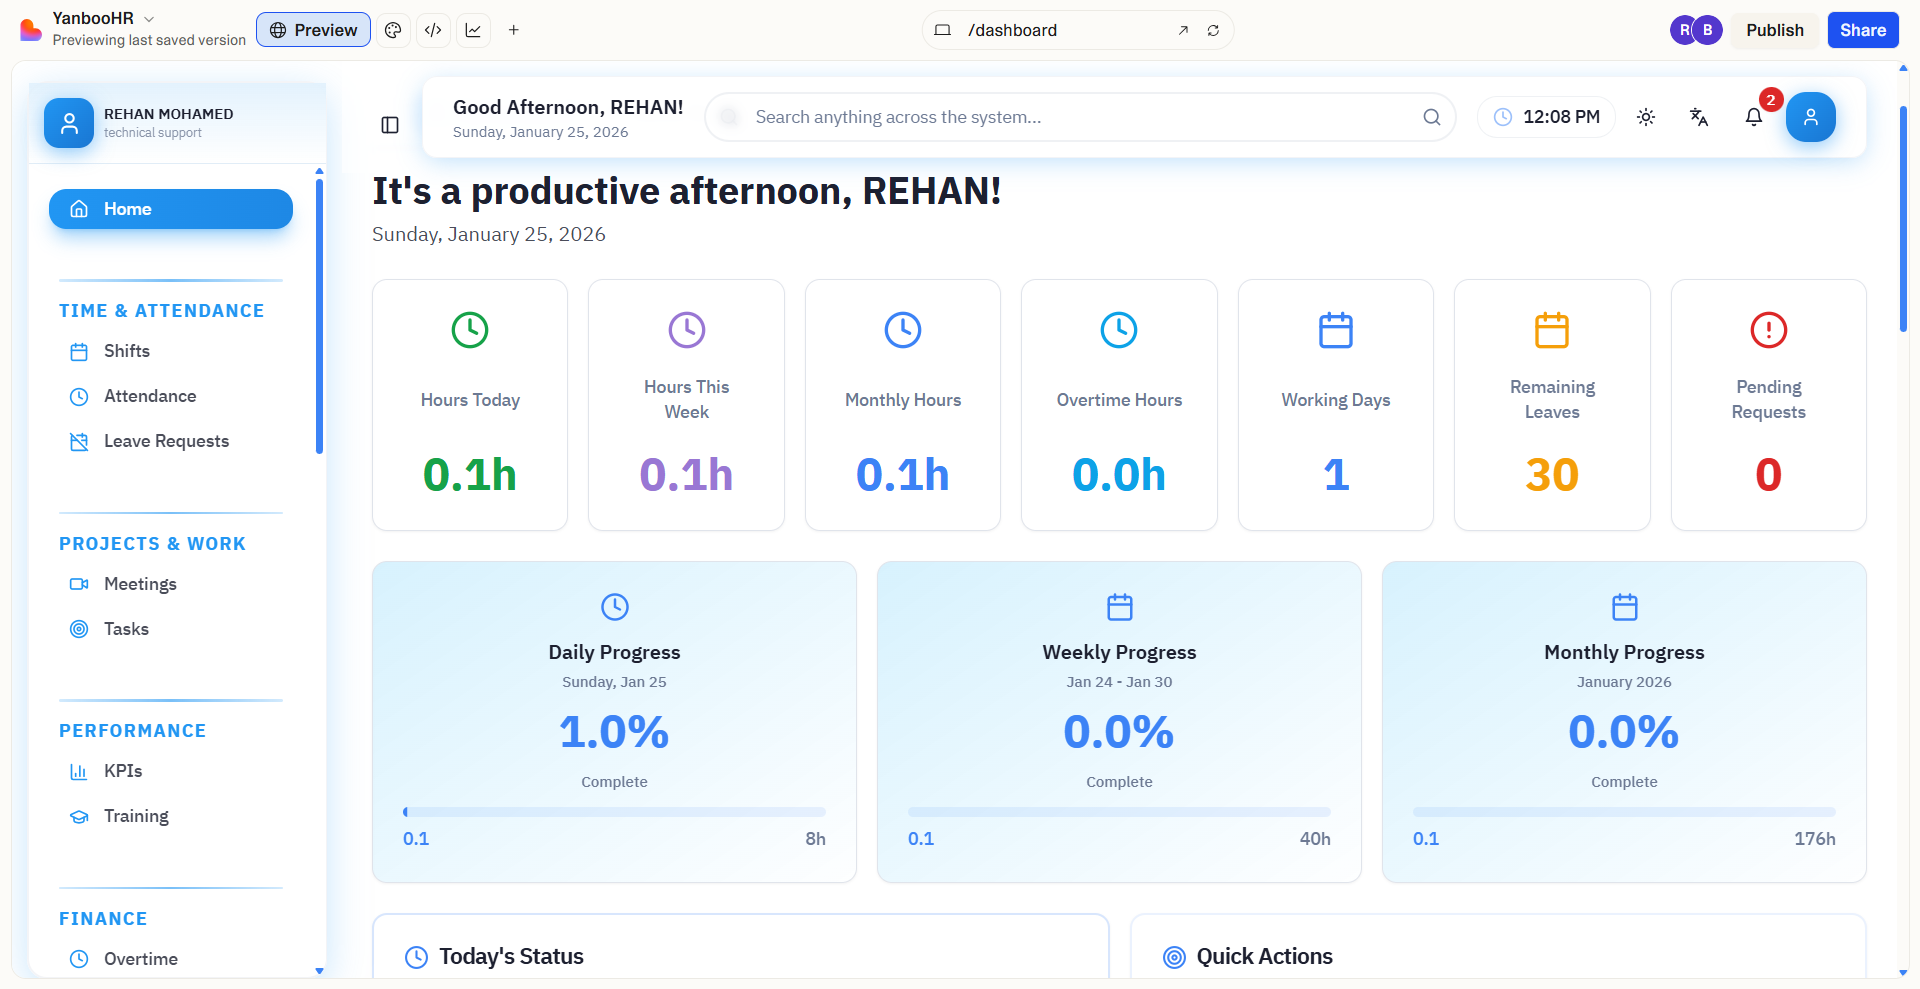Screen dimensions: 1920x989
Task: Open Leave Requests in sidebar
Action: [166, 441]
